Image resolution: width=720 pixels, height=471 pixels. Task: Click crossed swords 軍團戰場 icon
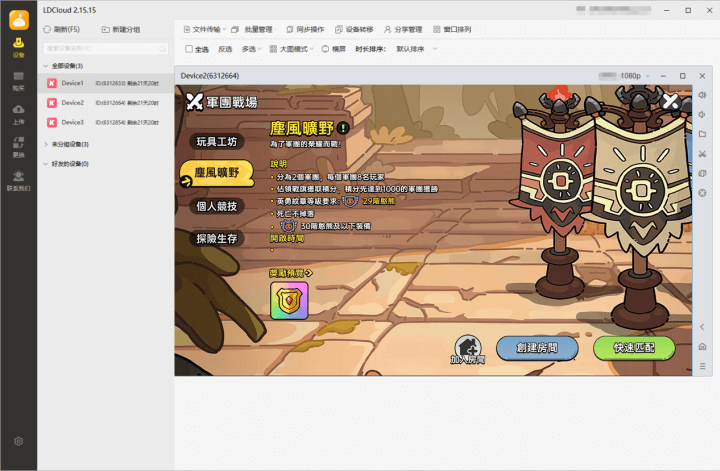pos(195,102)
